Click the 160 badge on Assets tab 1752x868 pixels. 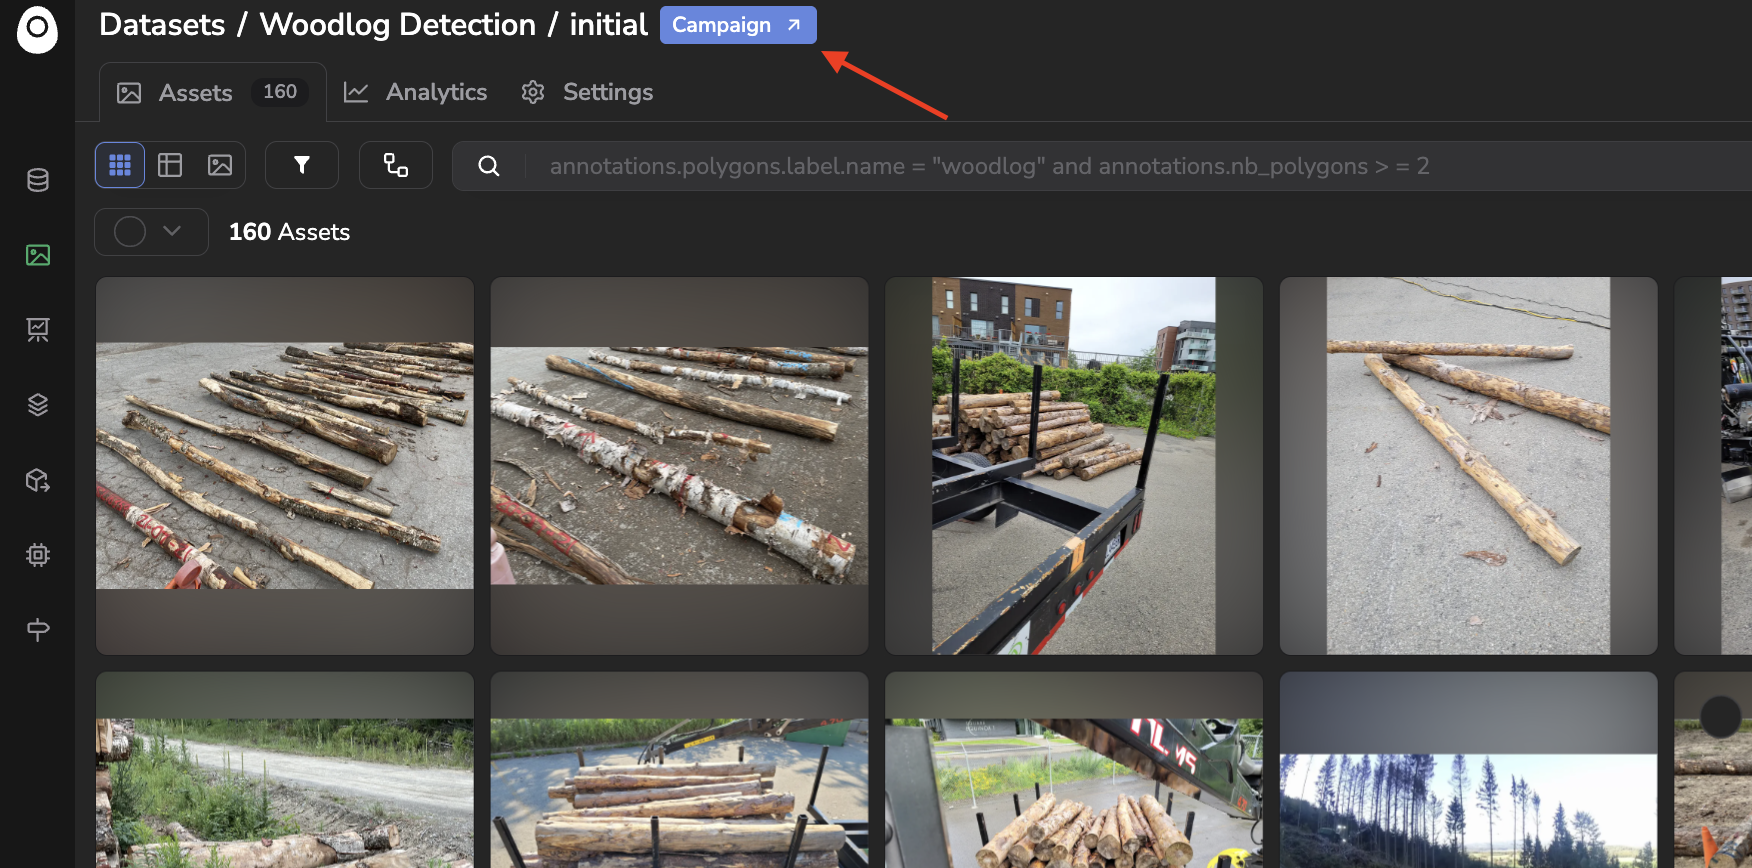pos(280,92)
